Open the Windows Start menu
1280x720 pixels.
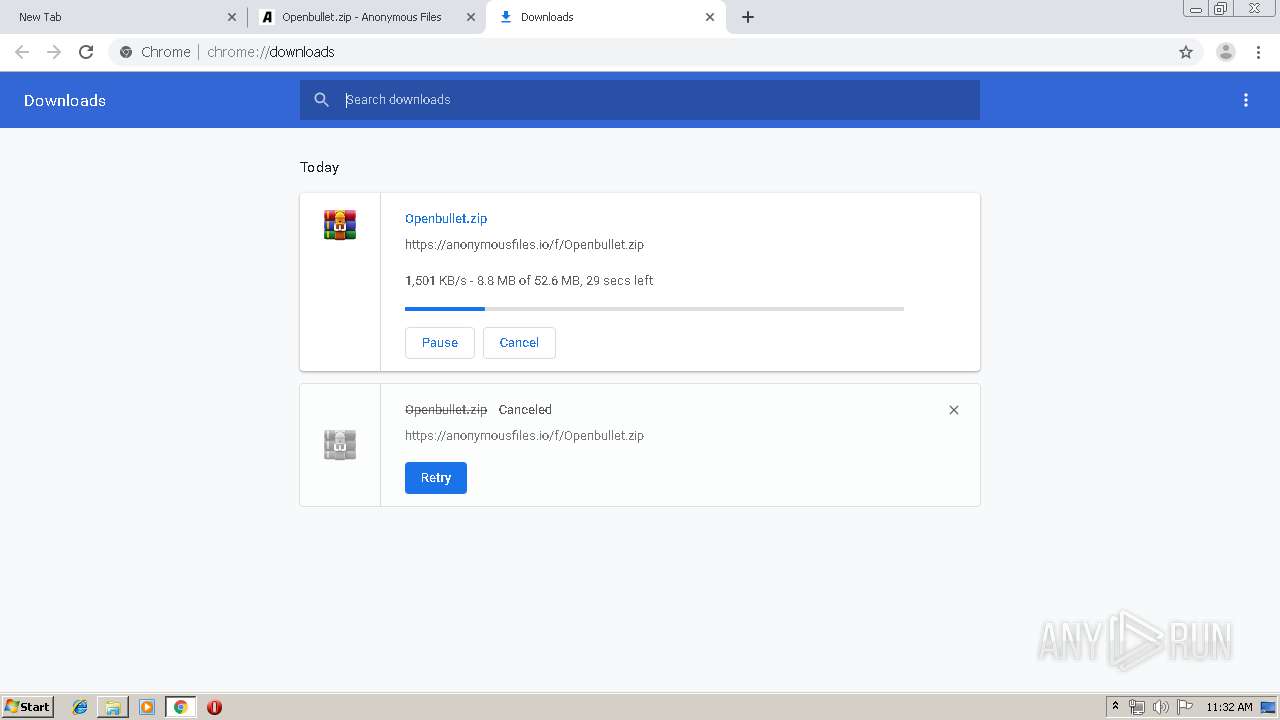coord(28,707)
